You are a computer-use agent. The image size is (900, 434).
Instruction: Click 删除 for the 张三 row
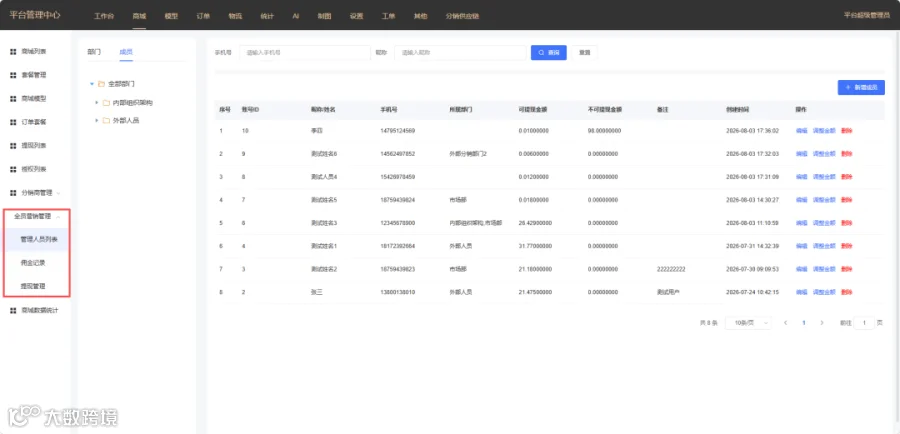(847, 292)
